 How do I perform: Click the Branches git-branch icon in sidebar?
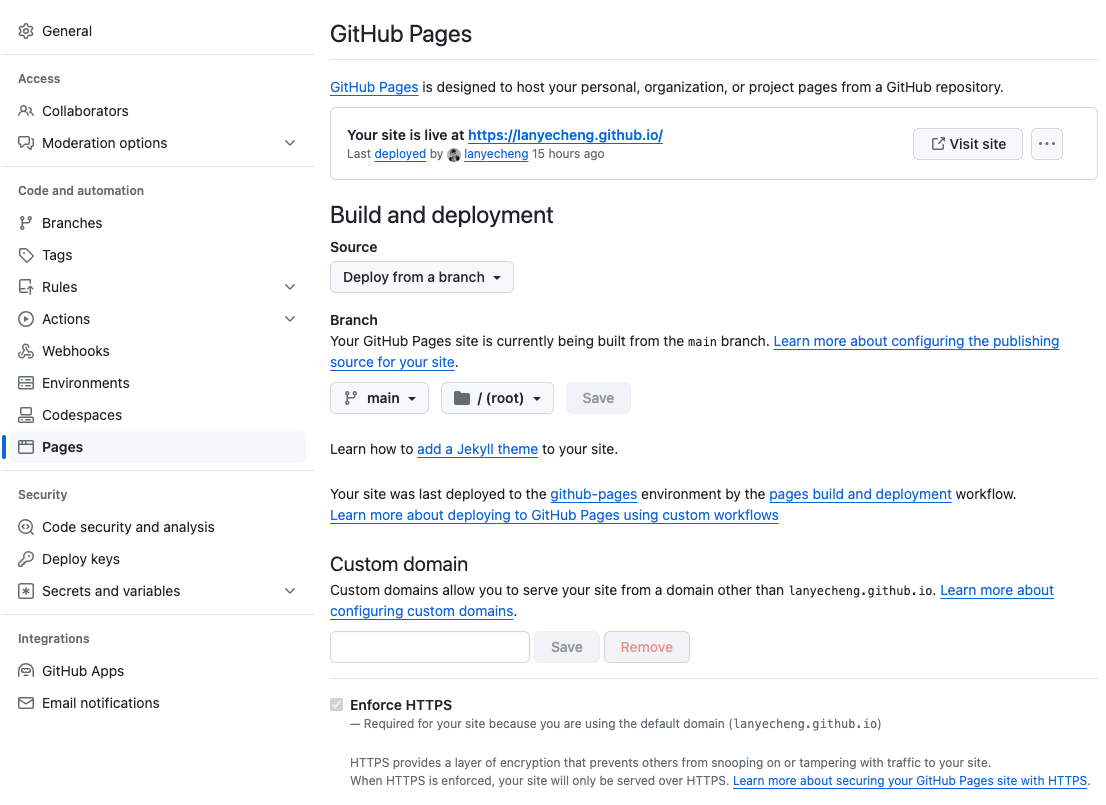26,223
